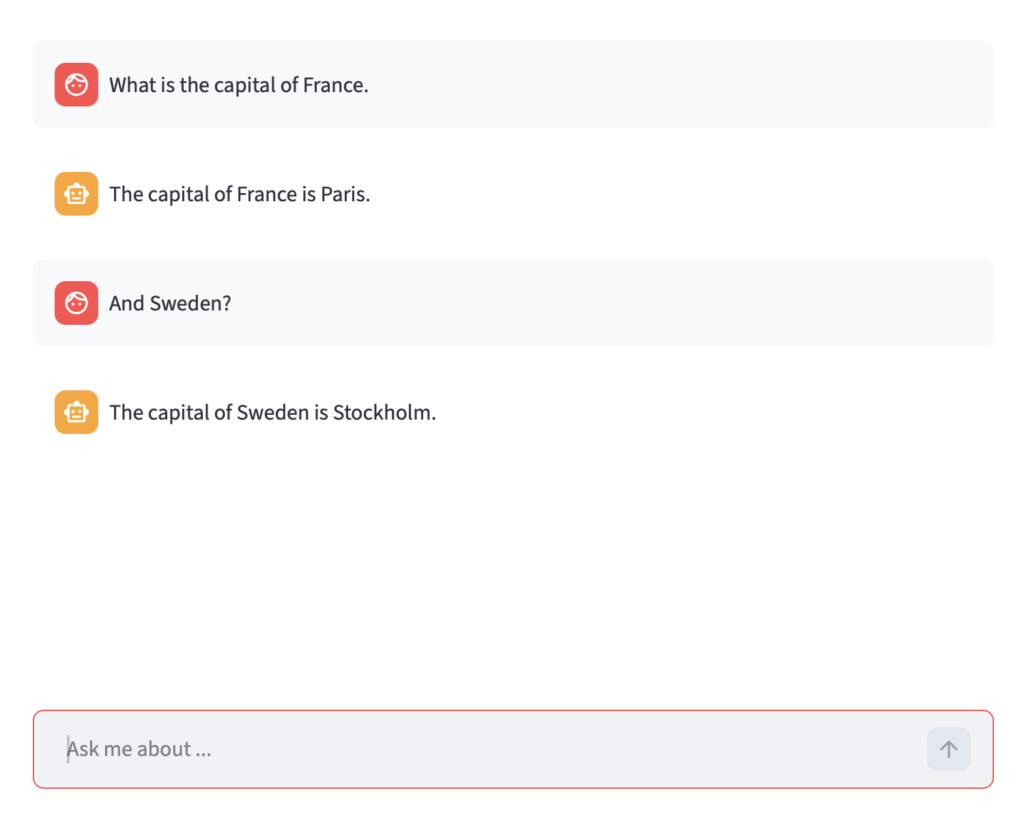Viewport: 1024px width, 827px height.
Task: Click user avatar beside 'And Sweden?'
Action: point(76,302)
